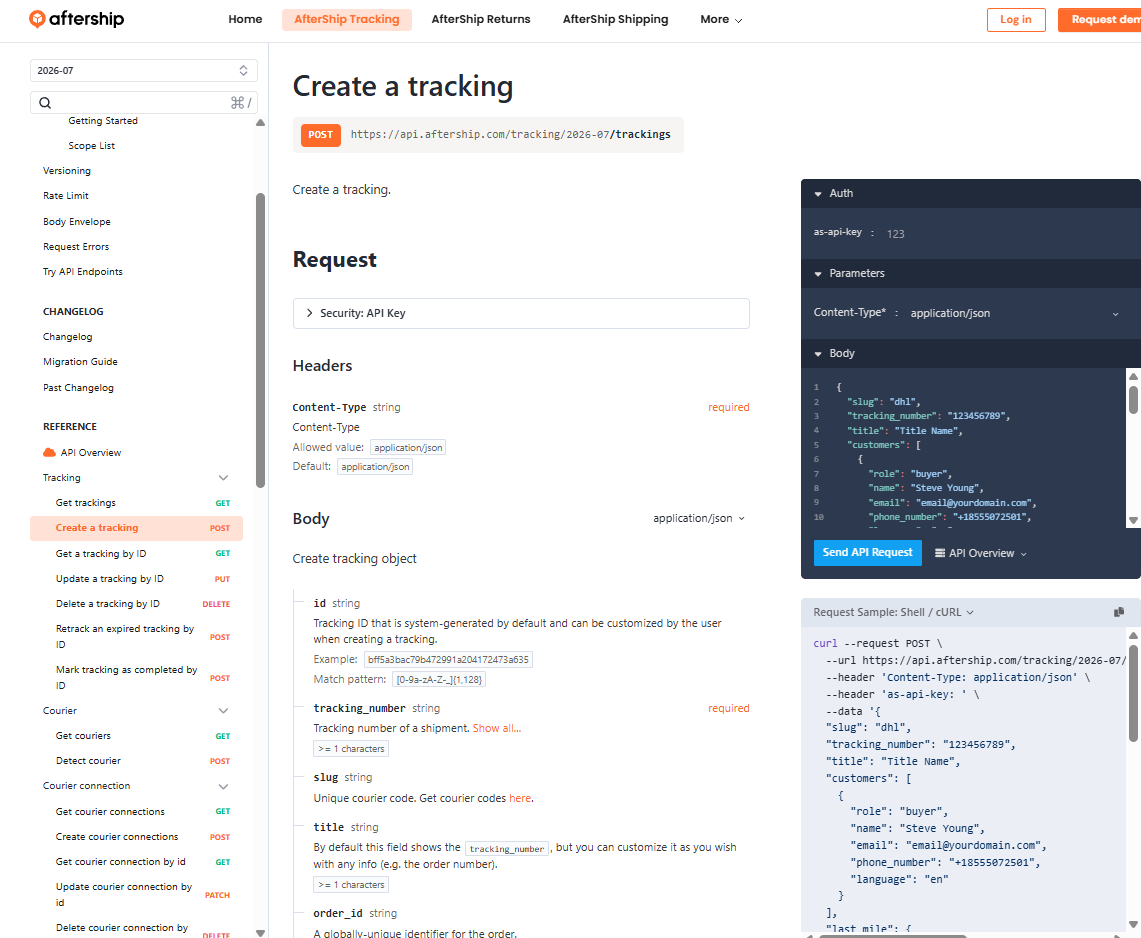Click the scroll-up arrow atop sidebar scrollbar
This screenshot has height=938, width=1141.
(261, 123)
